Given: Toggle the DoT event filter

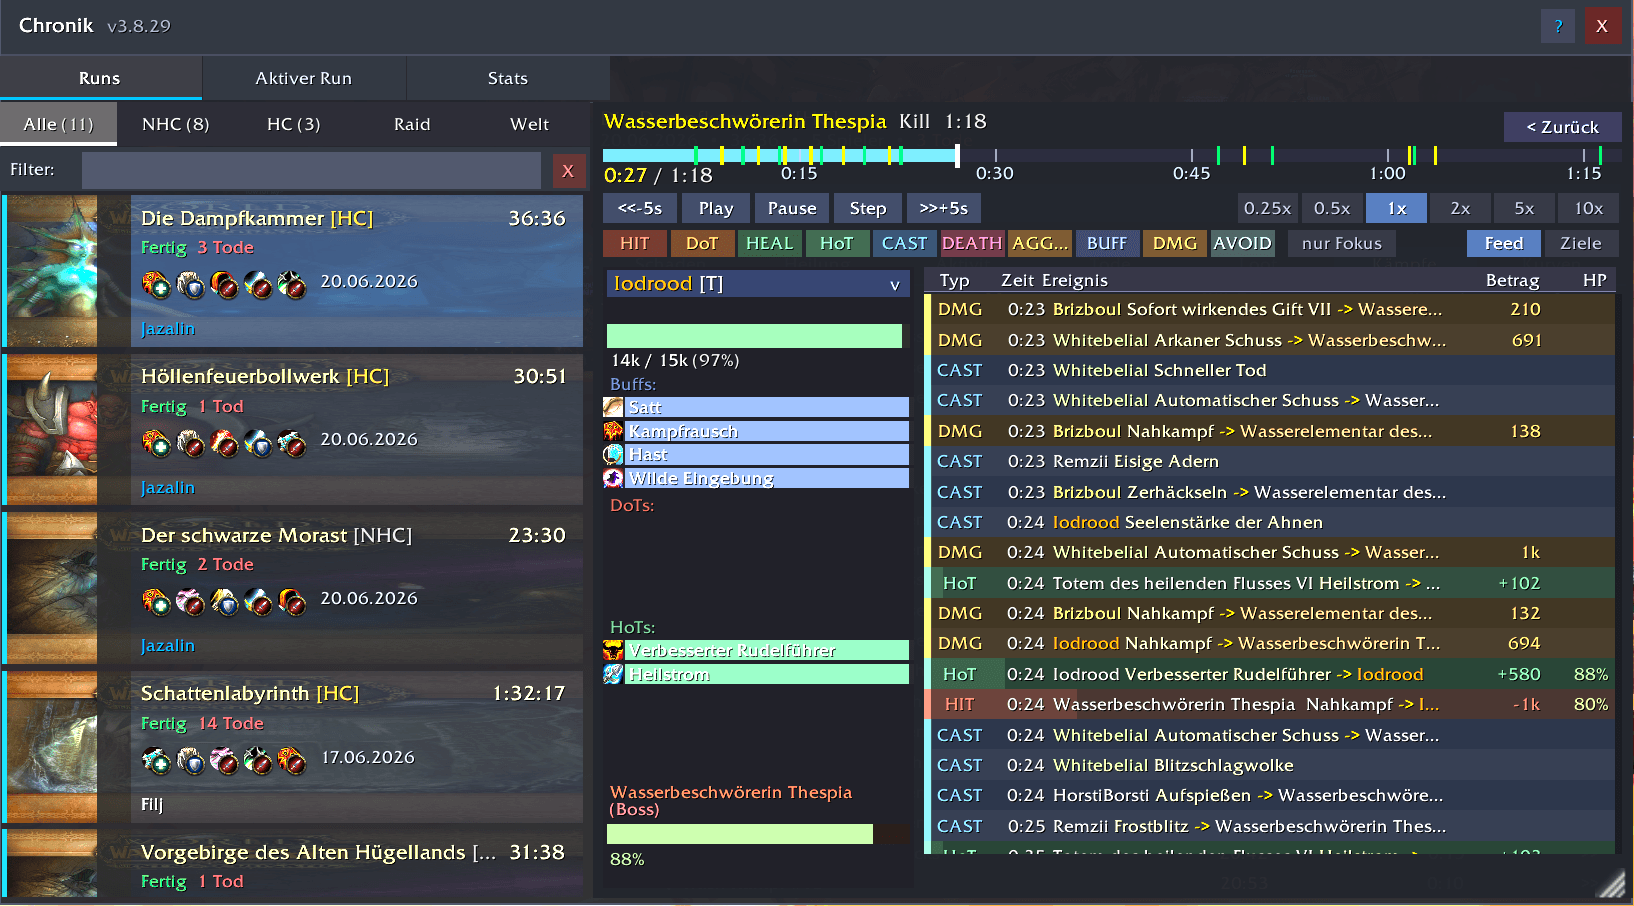Looking at the screenshot, I should [702, 243].
